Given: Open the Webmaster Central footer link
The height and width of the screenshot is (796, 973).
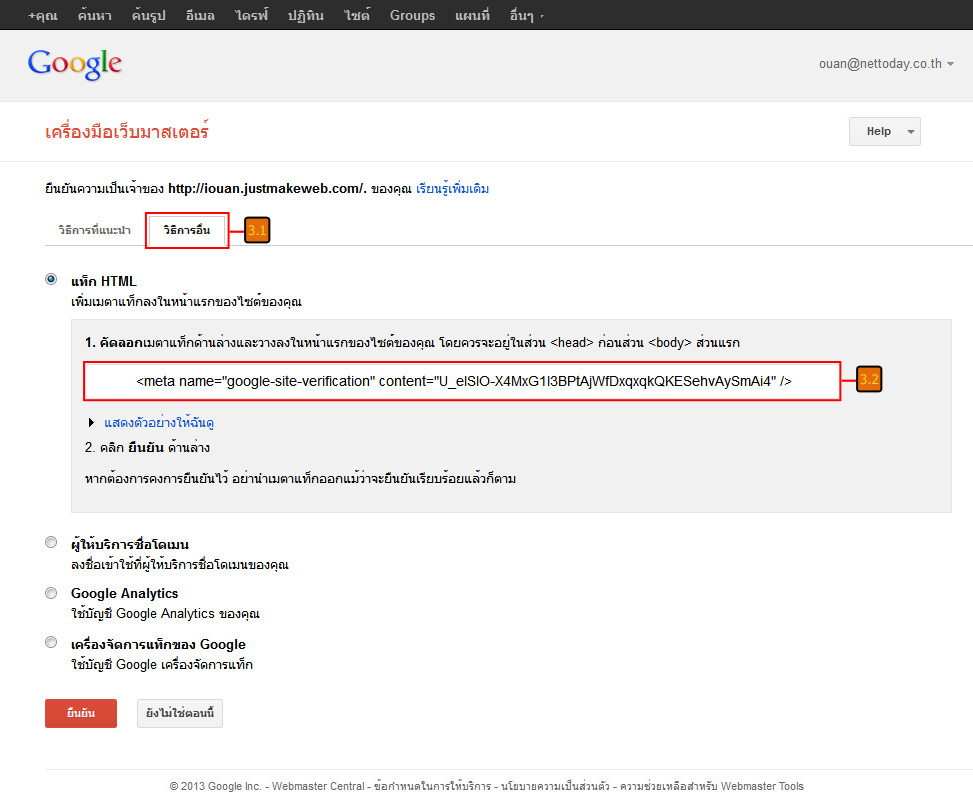Looking at the screenshot, I should [x=318, y=786].
